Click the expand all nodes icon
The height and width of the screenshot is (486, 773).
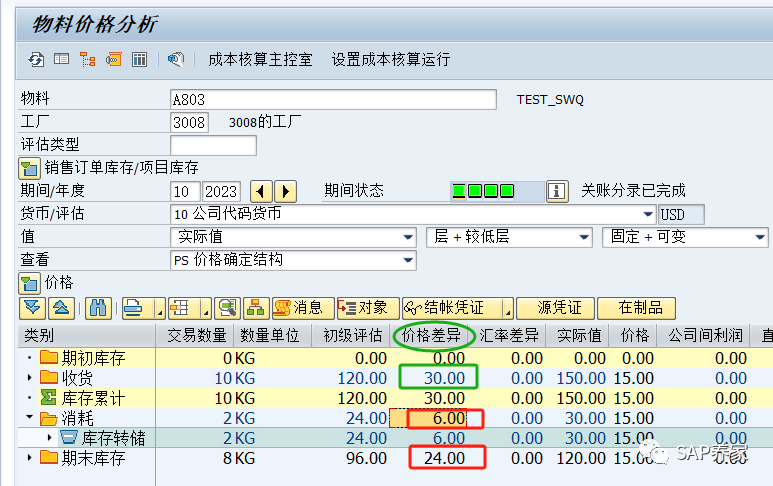coord(33,309)
